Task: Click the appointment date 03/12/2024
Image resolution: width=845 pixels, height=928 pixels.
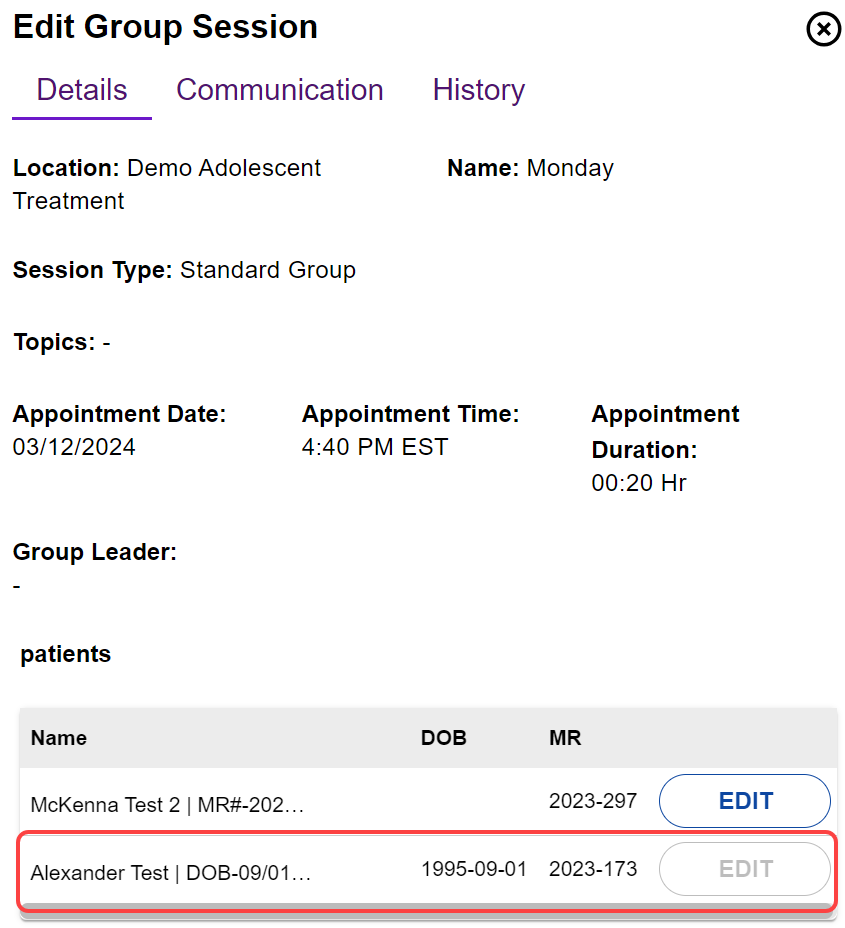Action: point(74,447)
